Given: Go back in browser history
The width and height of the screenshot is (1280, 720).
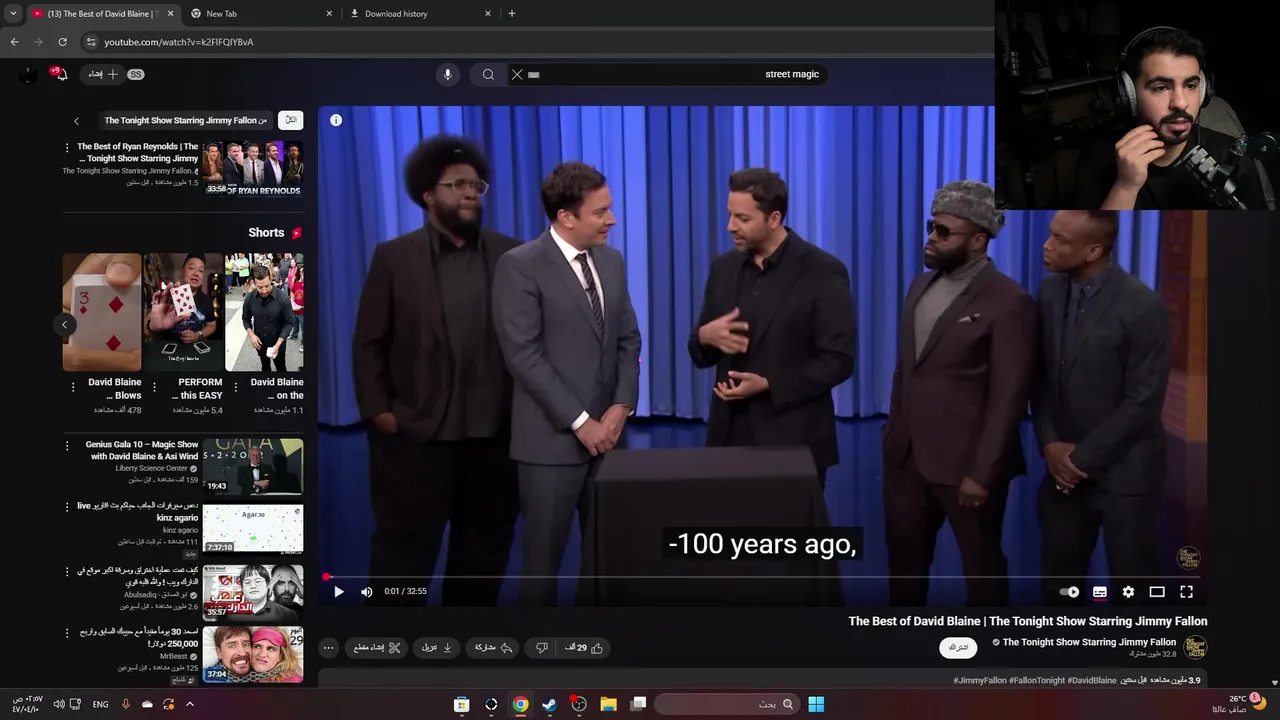Looking at the screenshot, I should 14,42.
